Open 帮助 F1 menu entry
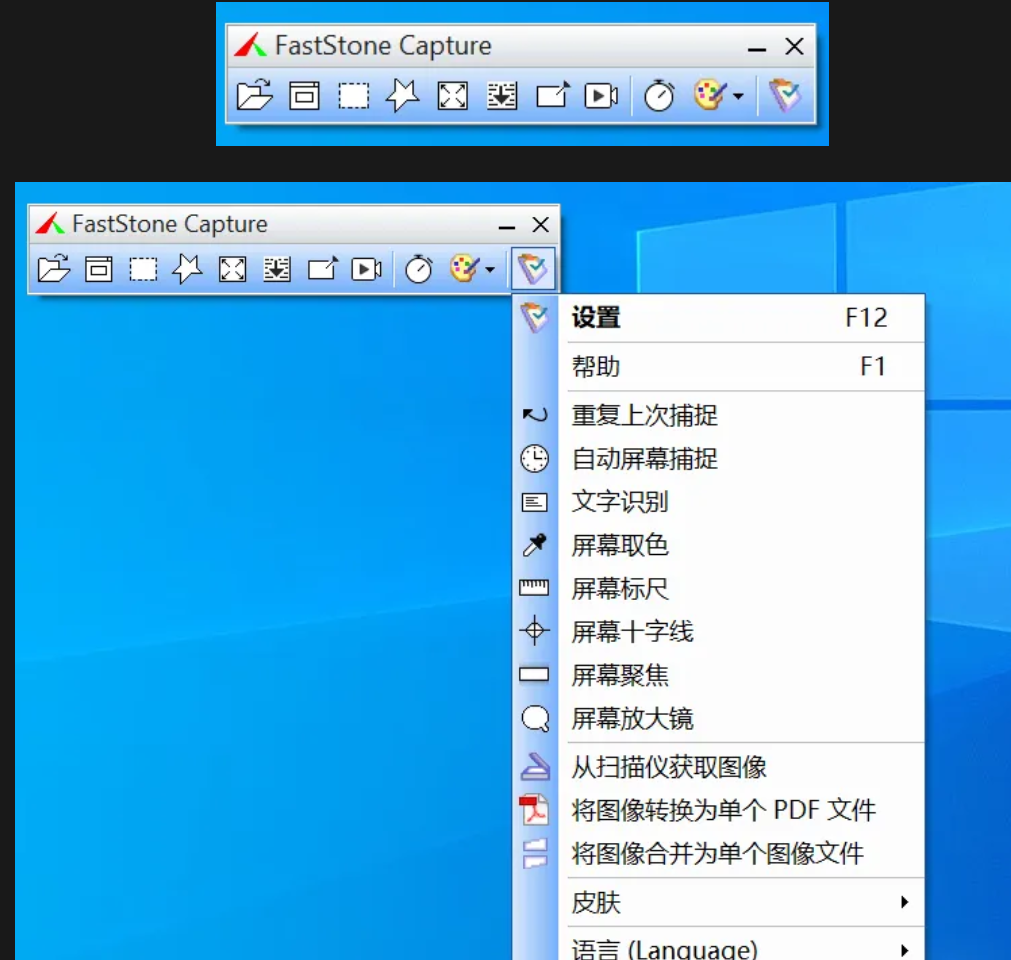This screenshot has width=1011, height=960. tap(718, 366)
